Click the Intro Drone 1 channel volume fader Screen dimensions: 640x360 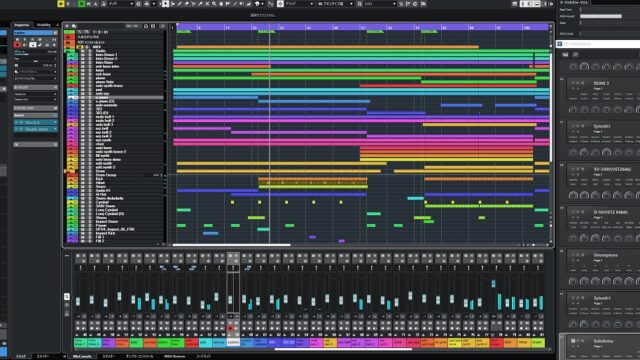coord(78,301)
